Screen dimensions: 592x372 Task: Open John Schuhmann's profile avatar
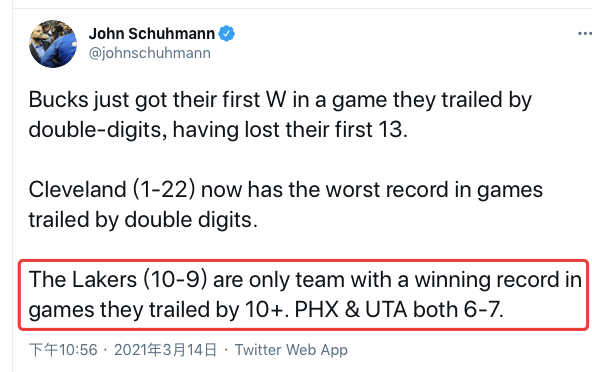(x=53, y=44)
